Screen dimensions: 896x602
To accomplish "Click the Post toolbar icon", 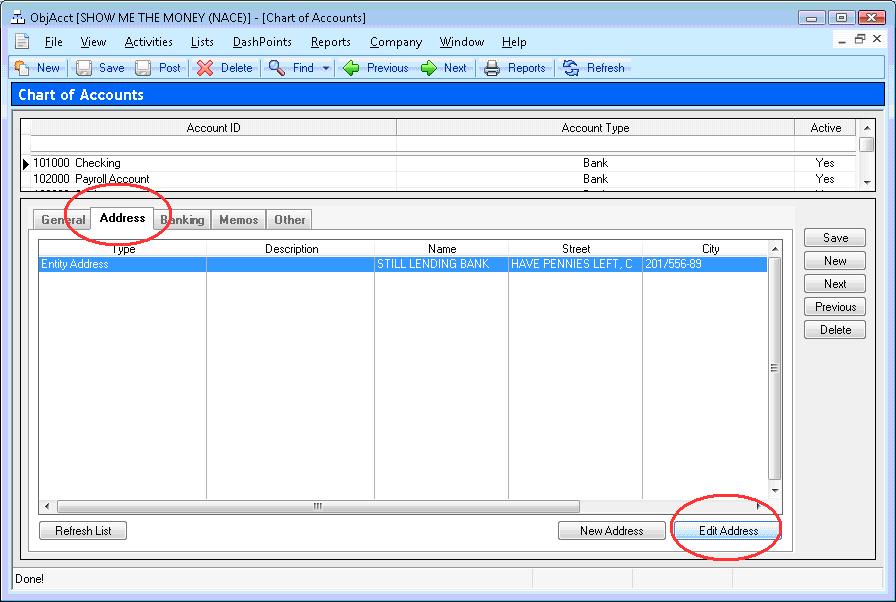I will [x=144, y=68].
